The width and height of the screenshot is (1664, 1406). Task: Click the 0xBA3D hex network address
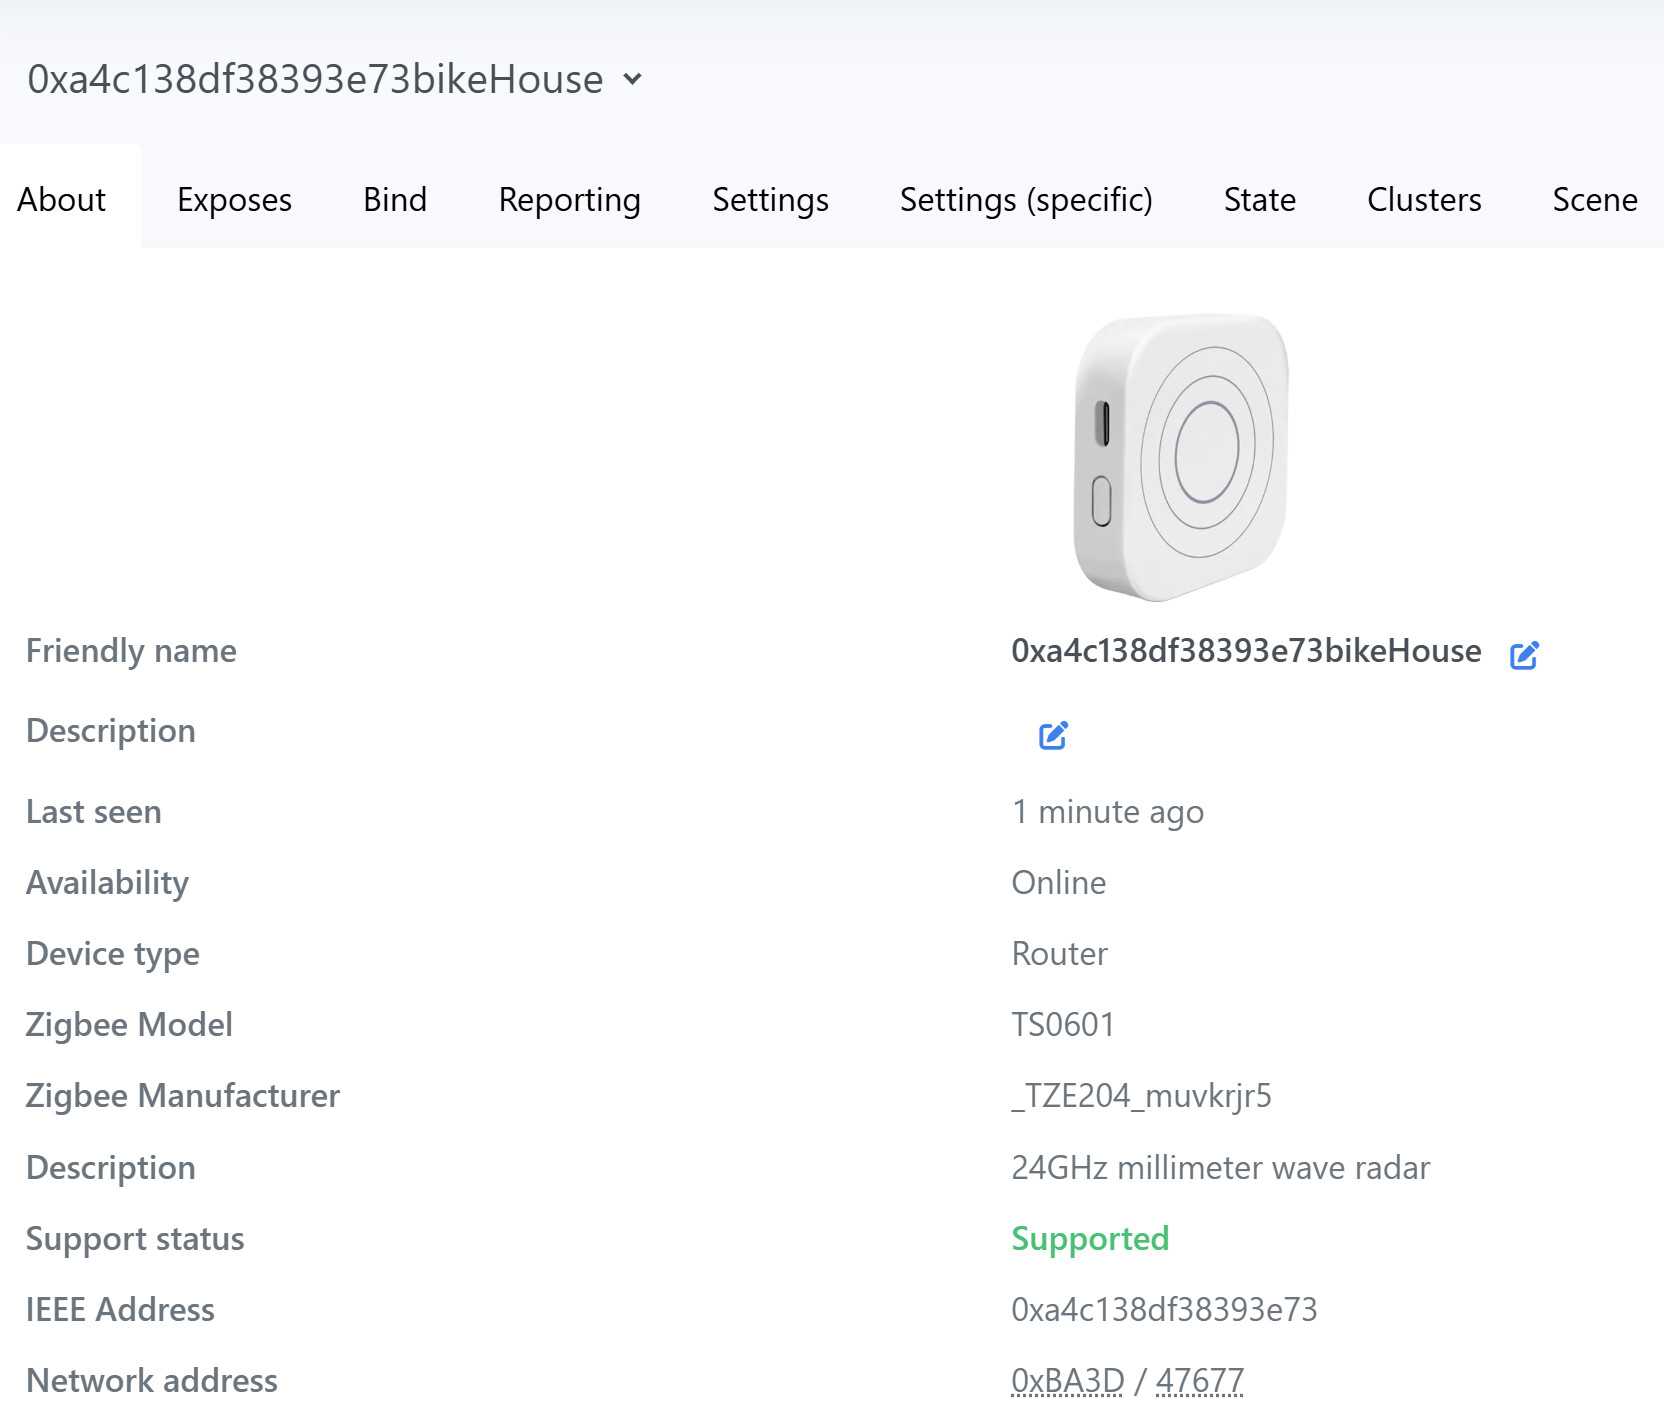tap(1067, 1381)
